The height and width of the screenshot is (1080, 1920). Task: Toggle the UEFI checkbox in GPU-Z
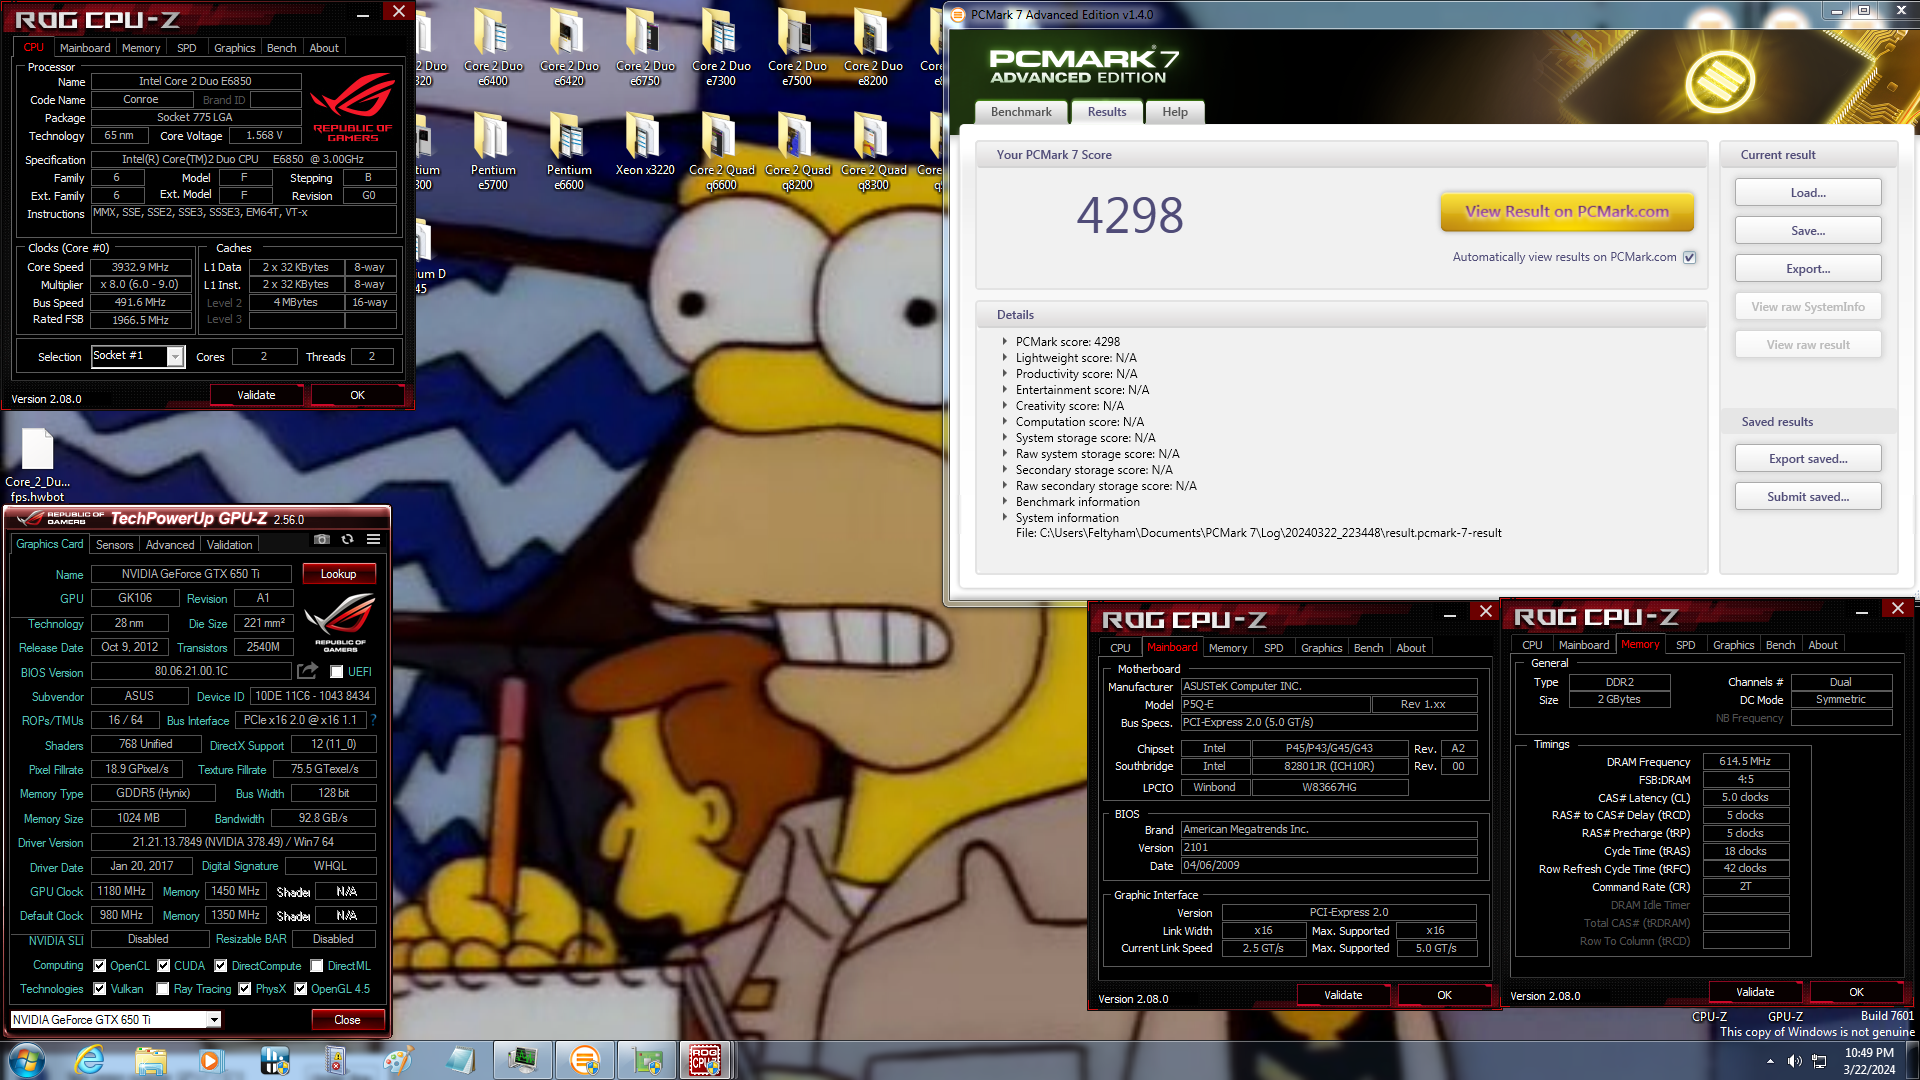337,672
